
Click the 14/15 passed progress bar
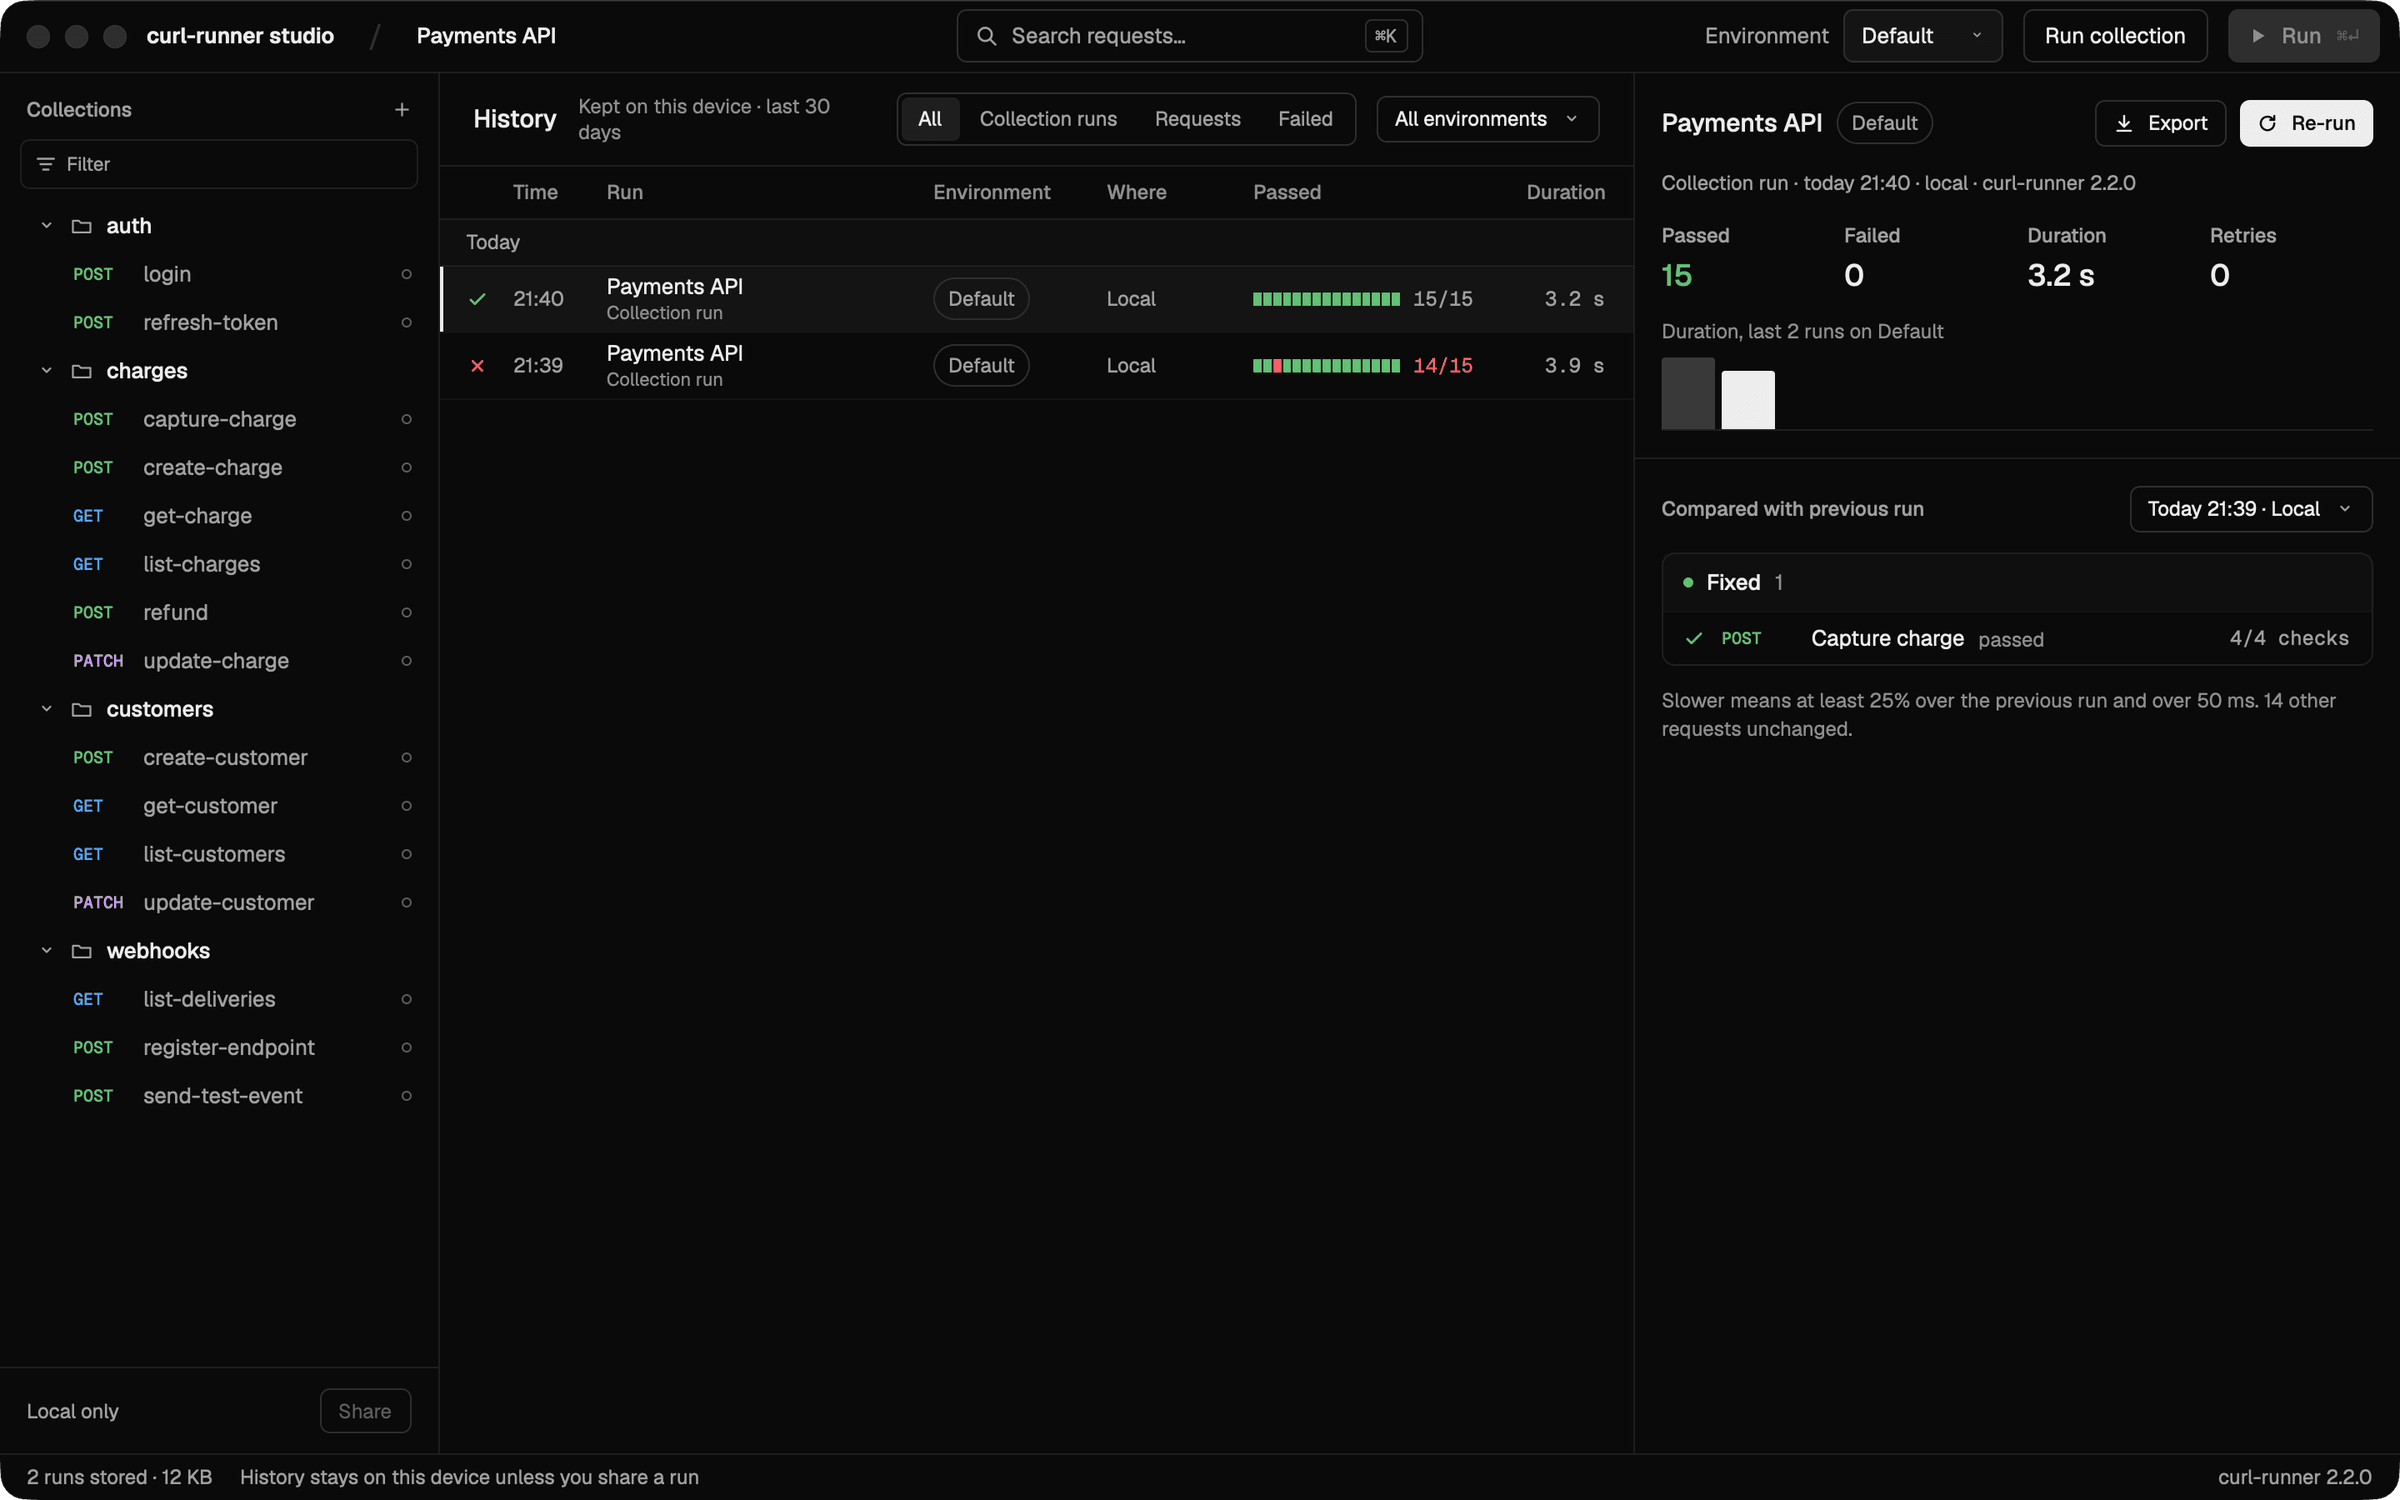click(1326, 366)
